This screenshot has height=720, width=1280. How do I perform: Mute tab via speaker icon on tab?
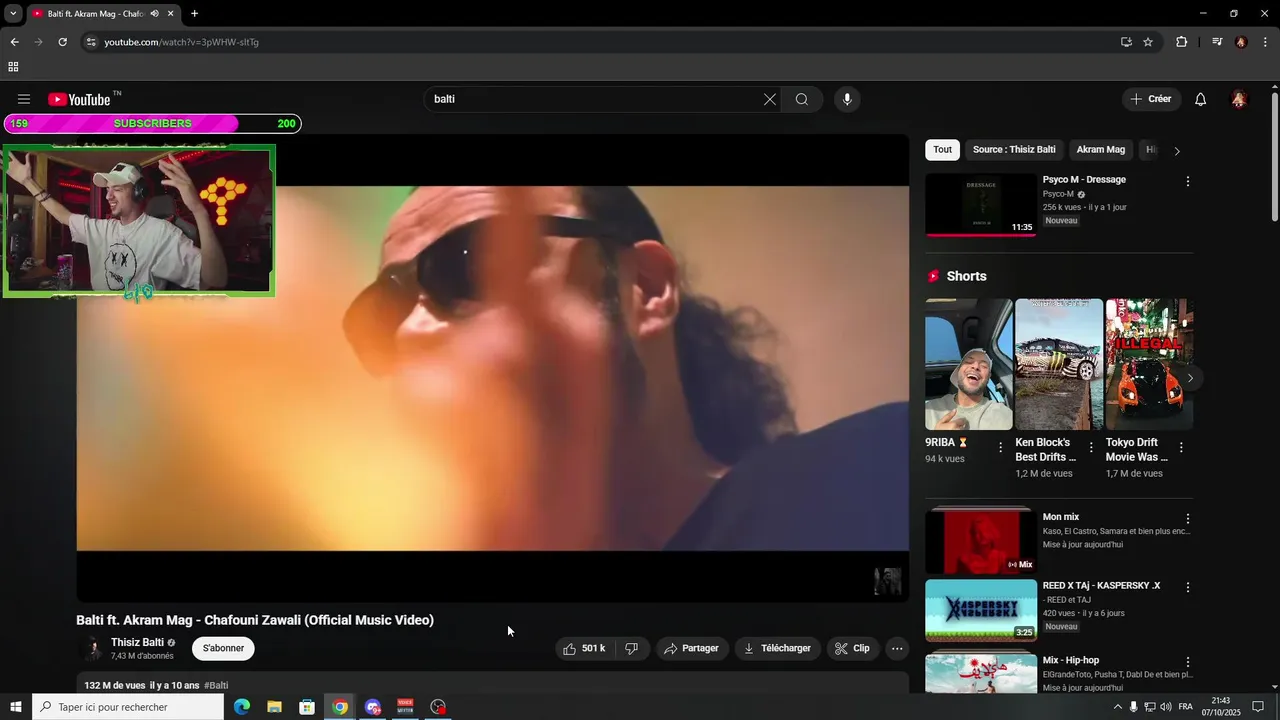(154, 14)
